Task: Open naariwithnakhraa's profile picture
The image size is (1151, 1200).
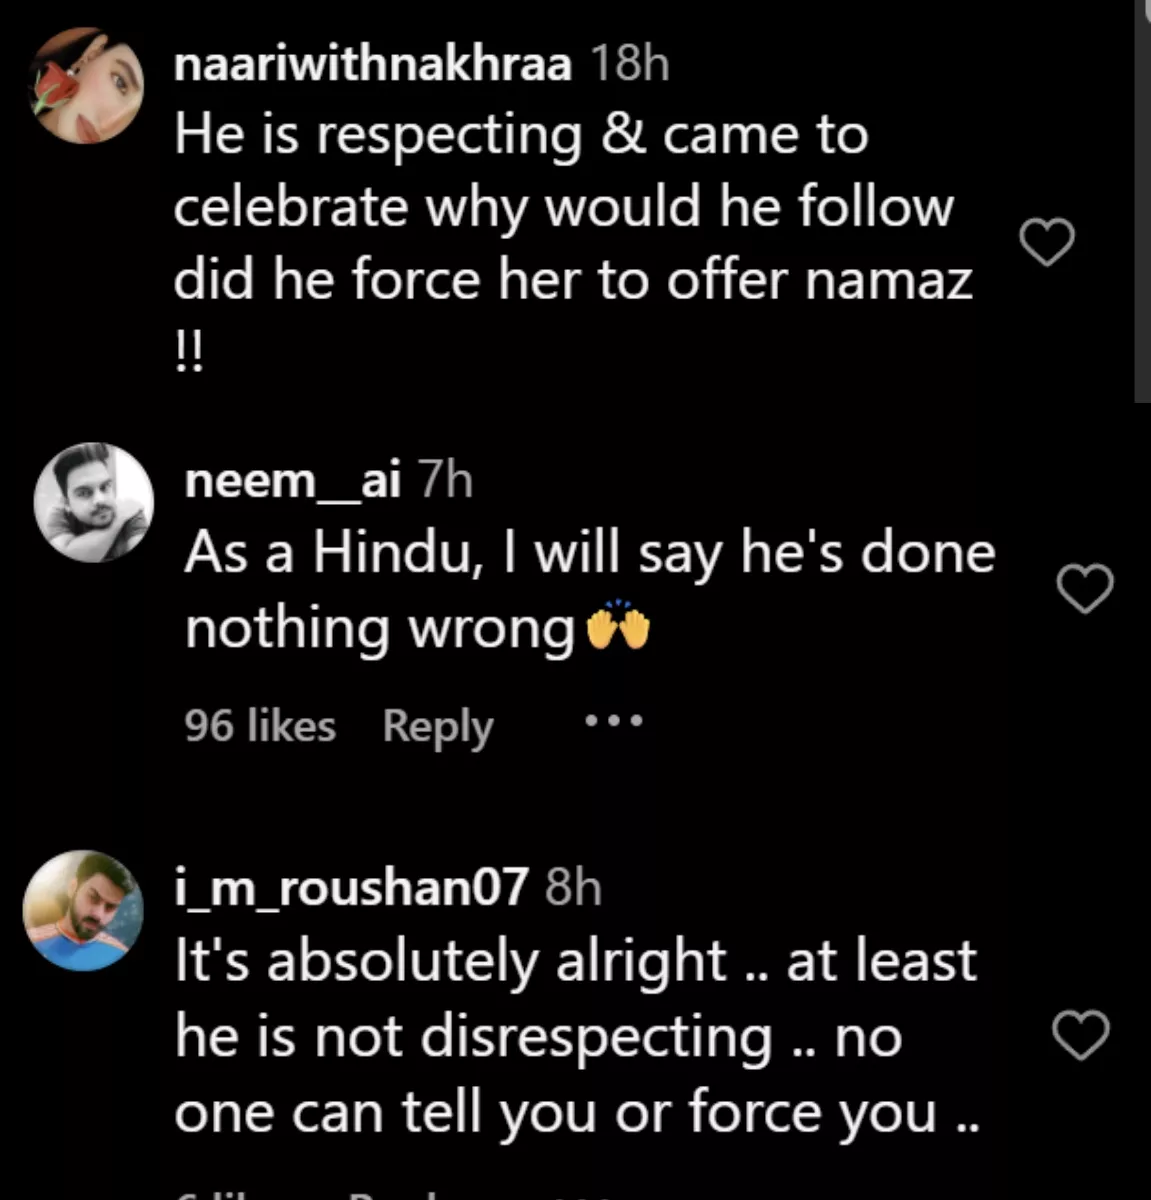Action: point(87,87)
